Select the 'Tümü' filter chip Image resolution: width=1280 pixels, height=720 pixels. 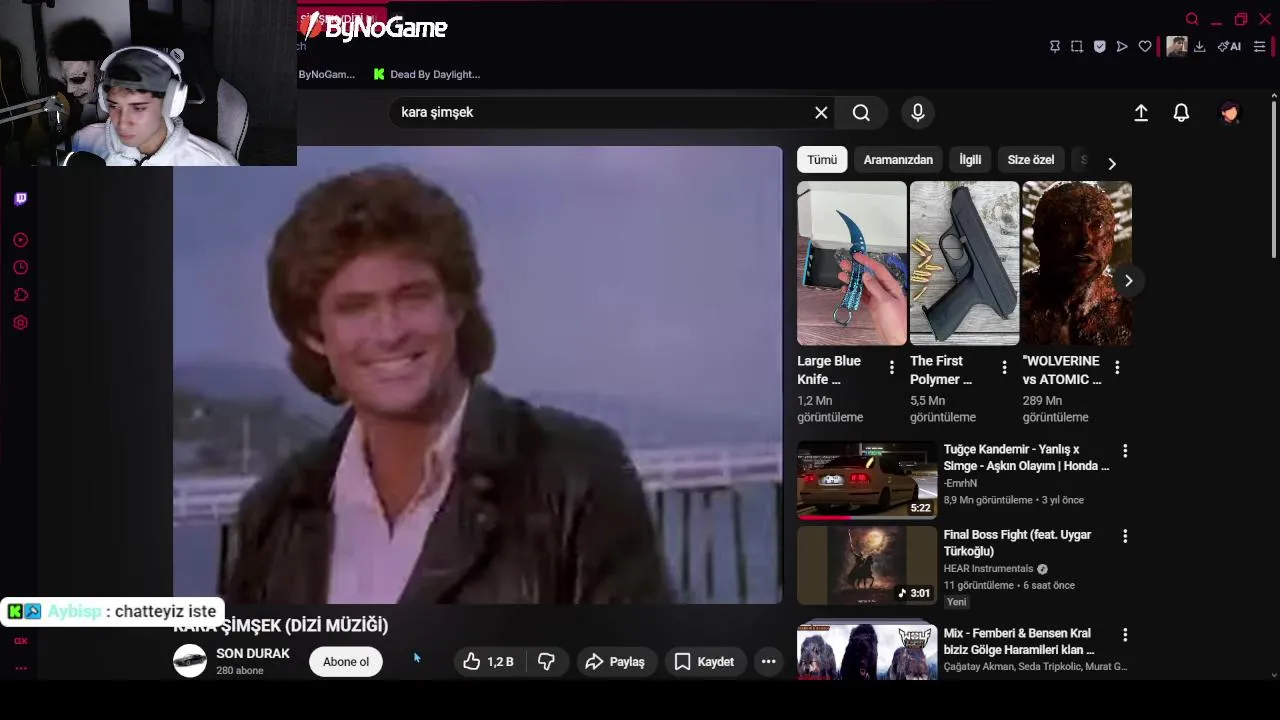click(x=822, y=160)
